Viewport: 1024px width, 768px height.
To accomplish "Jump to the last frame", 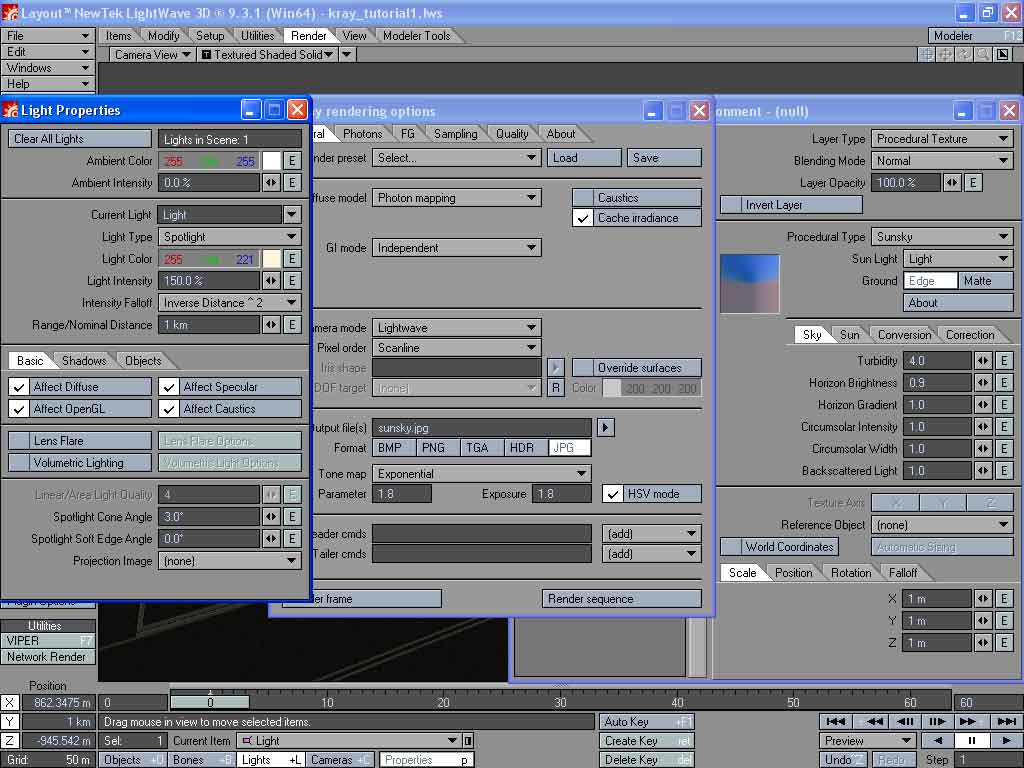I will (1006, 721).
